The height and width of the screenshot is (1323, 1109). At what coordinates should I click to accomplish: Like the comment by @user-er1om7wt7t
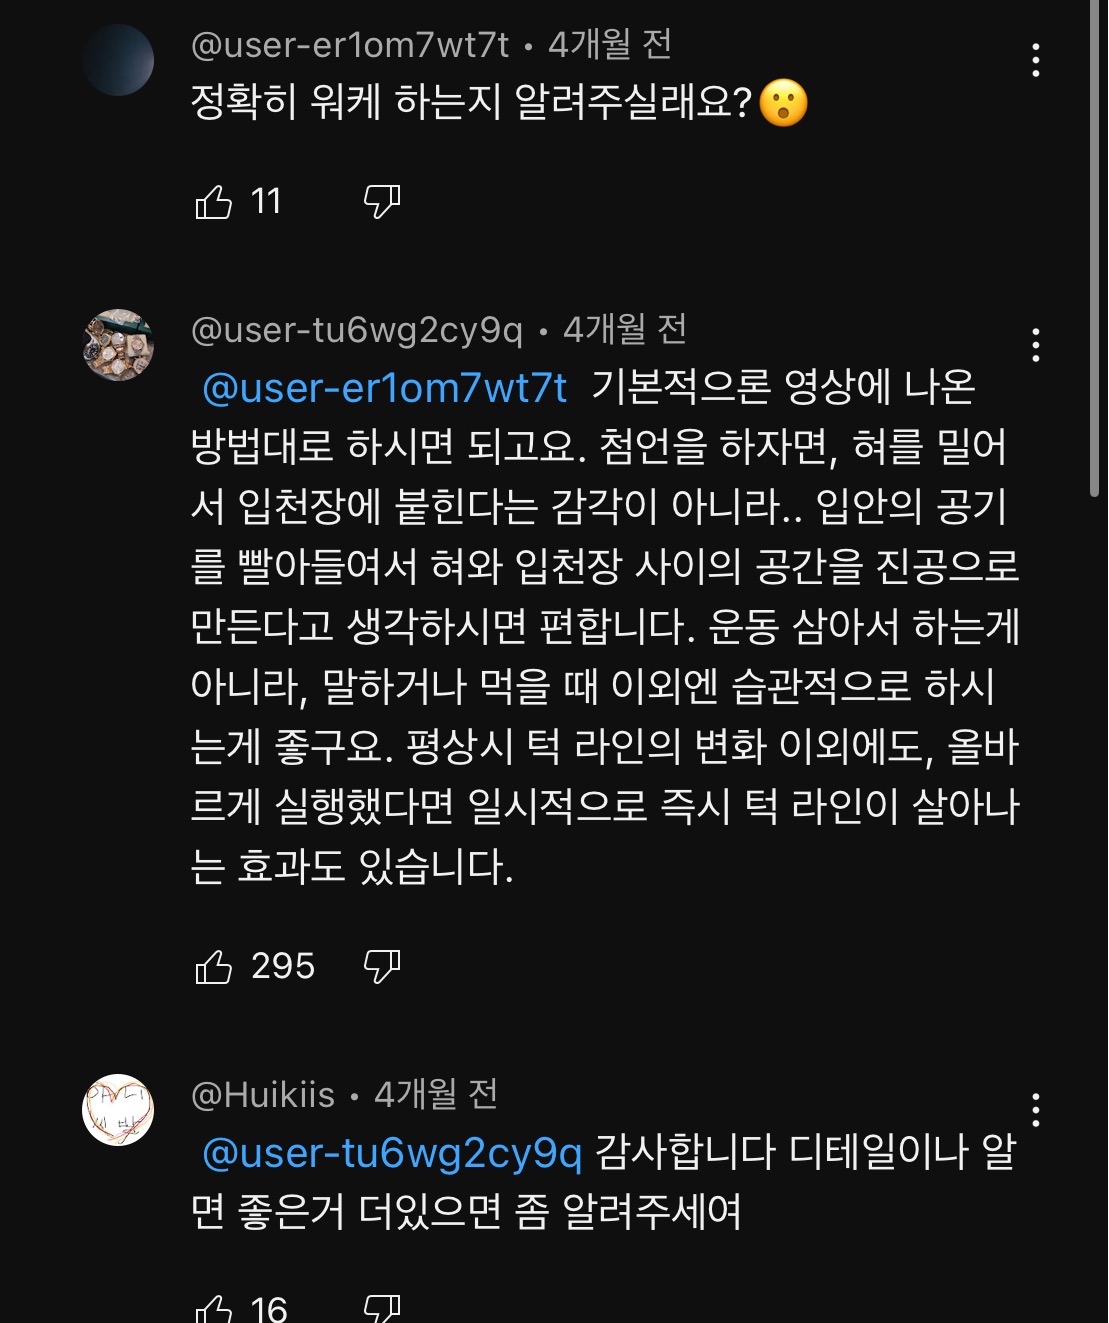click(x=213, y=202)
